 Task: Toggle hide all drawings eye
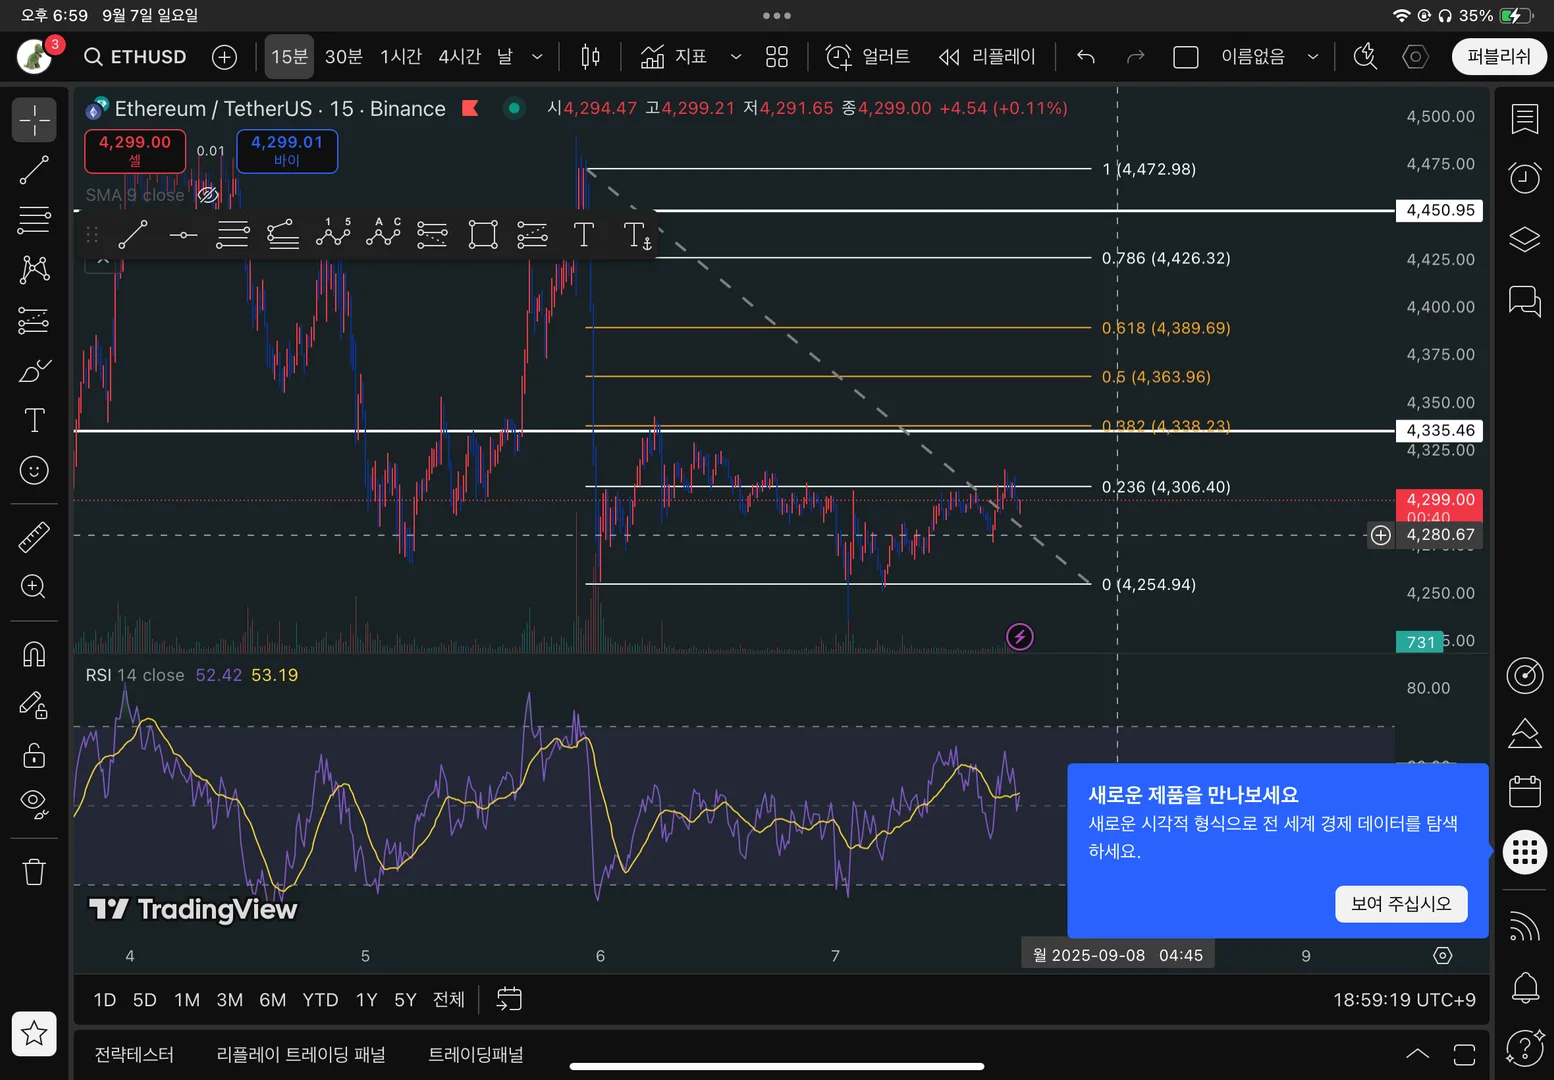tap(34, 804)
